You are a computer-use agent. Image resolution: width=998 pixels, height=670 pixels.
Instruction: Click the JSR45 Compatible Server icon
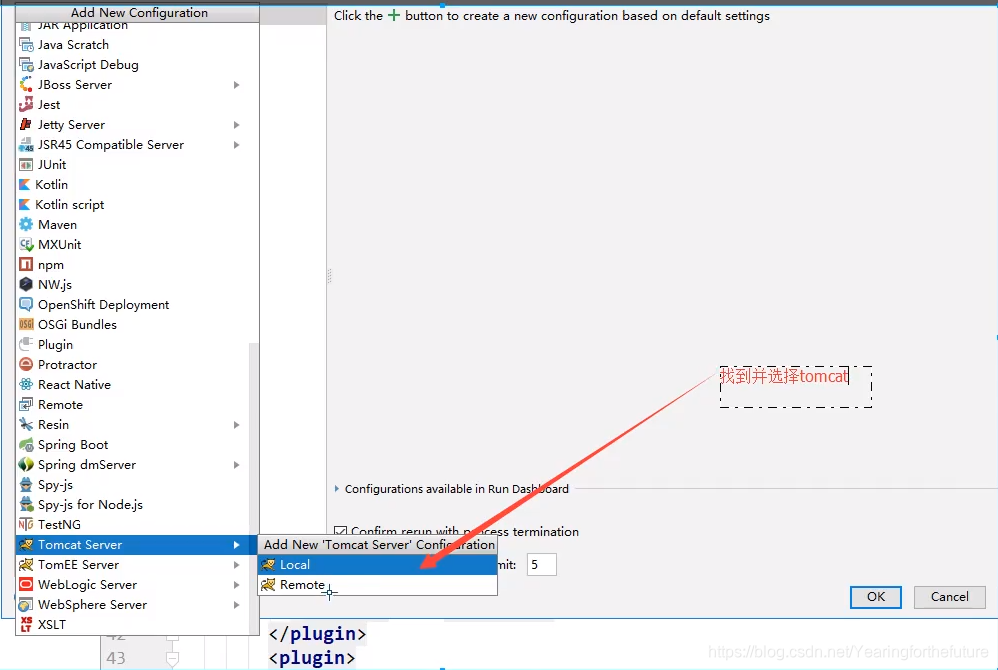click(x=26, y=144)
